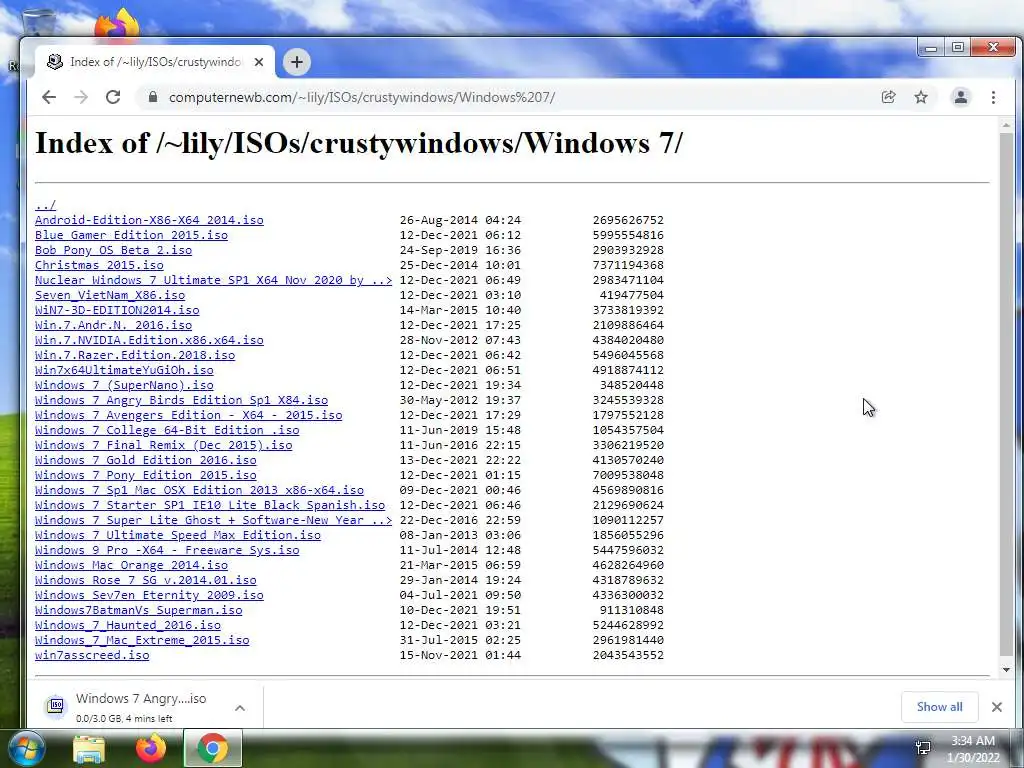This screenshot has width=1024, height=768.
Task: Download Bob_Pony_OS_Beta_2.iso
Action: pyautogui.click(x=114, y=250)
